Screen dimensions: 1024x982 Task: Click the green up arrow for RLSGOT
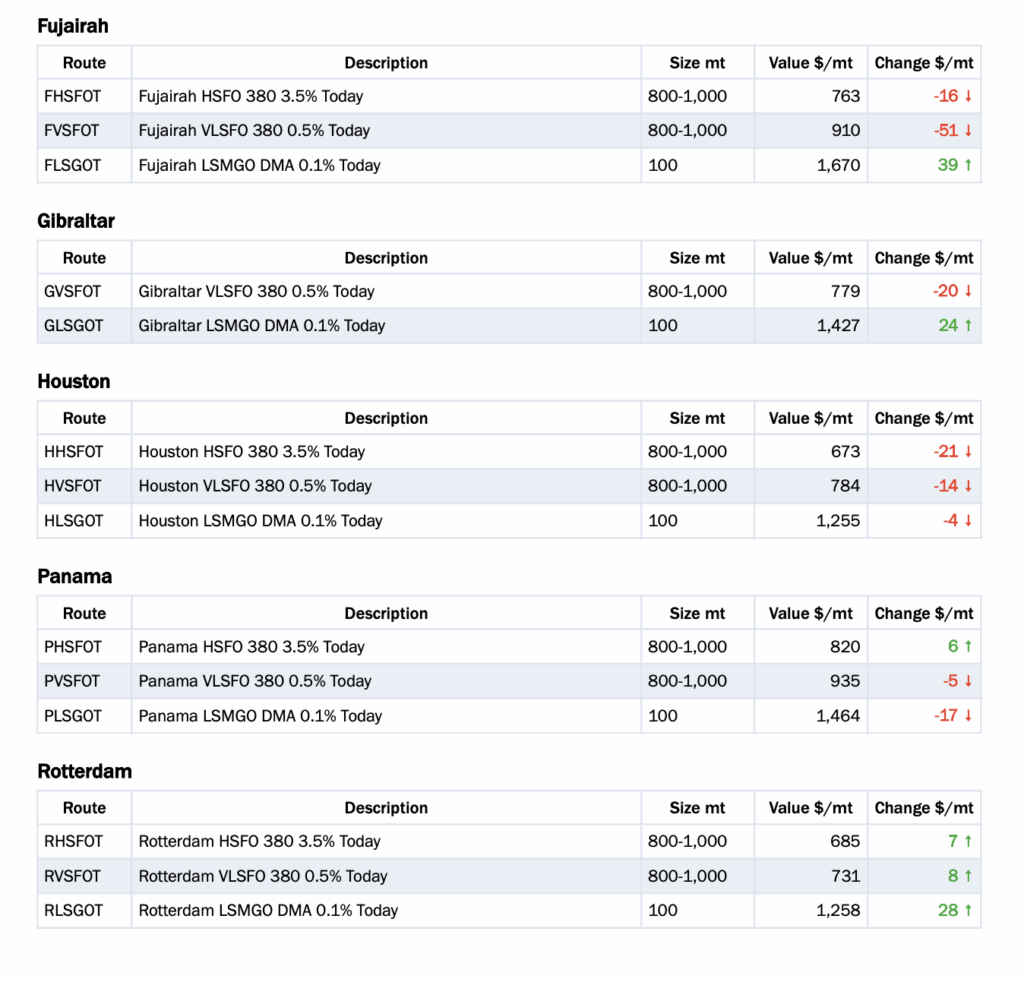(968, 910)
